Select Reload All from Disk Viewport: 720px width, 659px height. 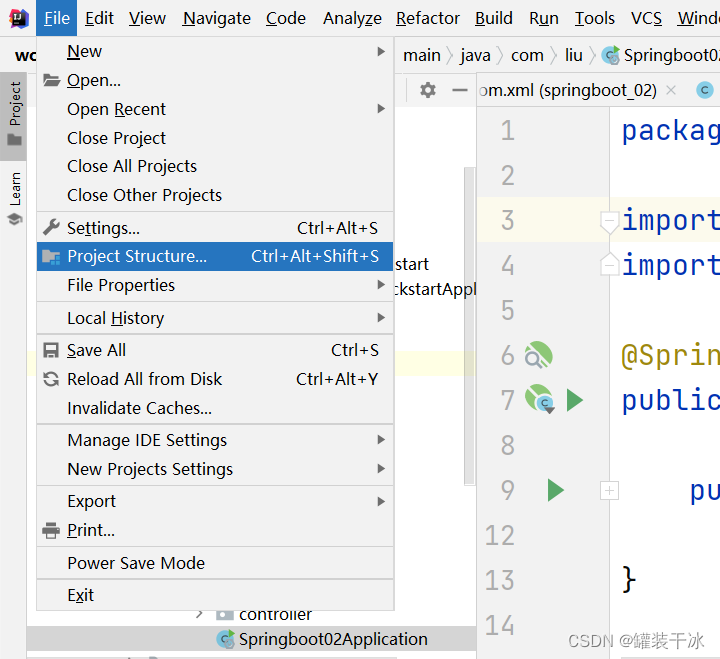coord(215,379)
